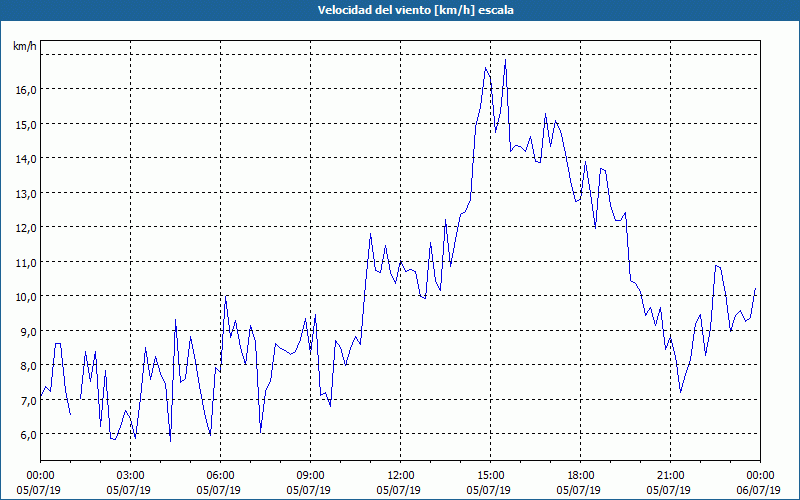Viewport: 800px width, 500px height.
Task: Select the '05/07/19' date under 12:00
Action: [398, 490]
